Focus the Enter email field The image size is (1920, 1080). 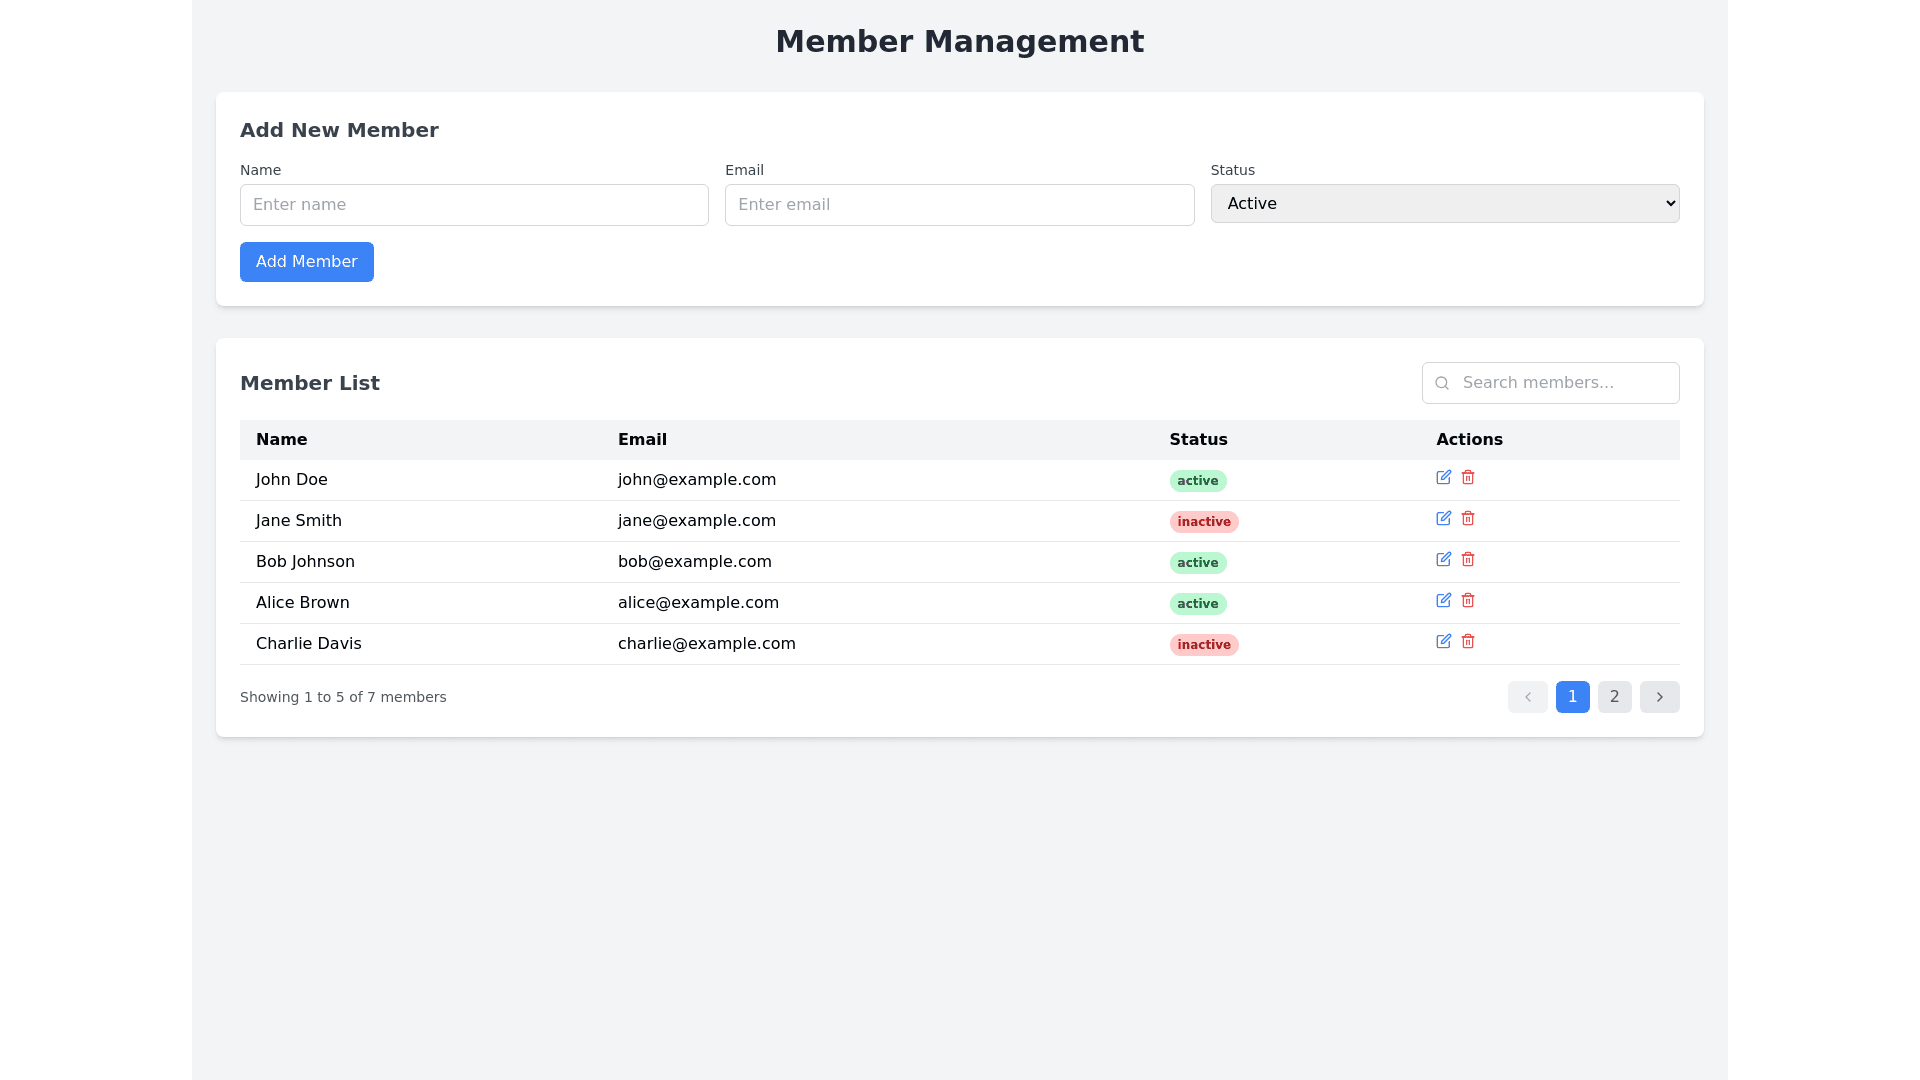click(x=959, y=205)
